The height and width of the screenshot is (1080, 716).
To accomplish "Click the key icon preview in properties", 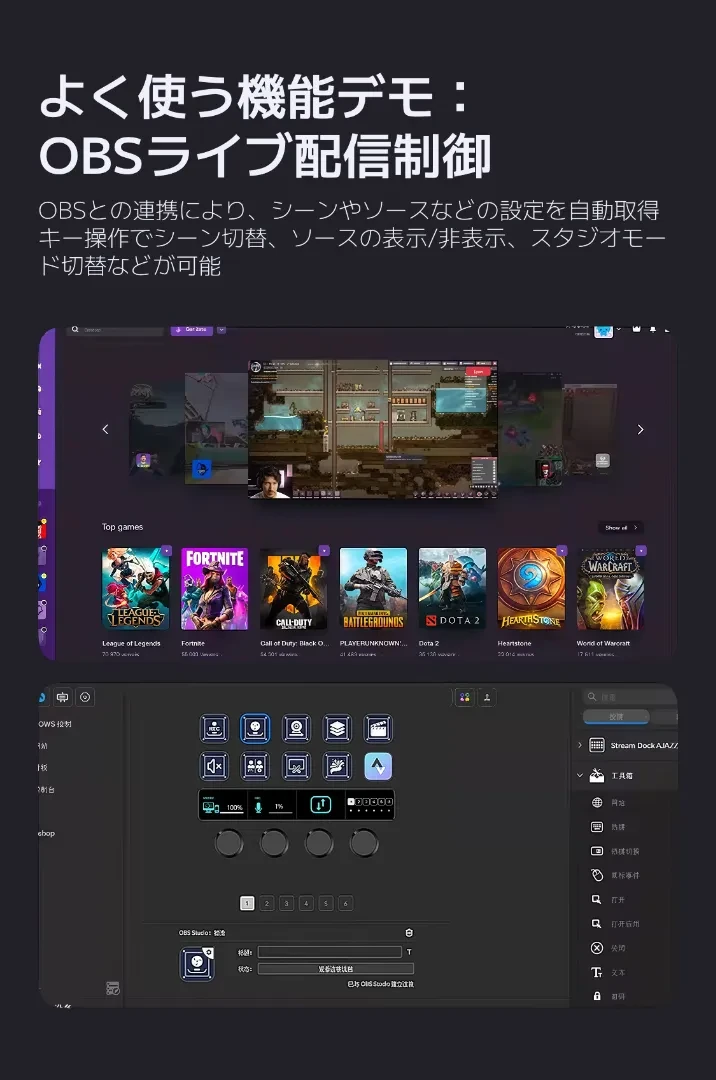I will pos(197,964).
